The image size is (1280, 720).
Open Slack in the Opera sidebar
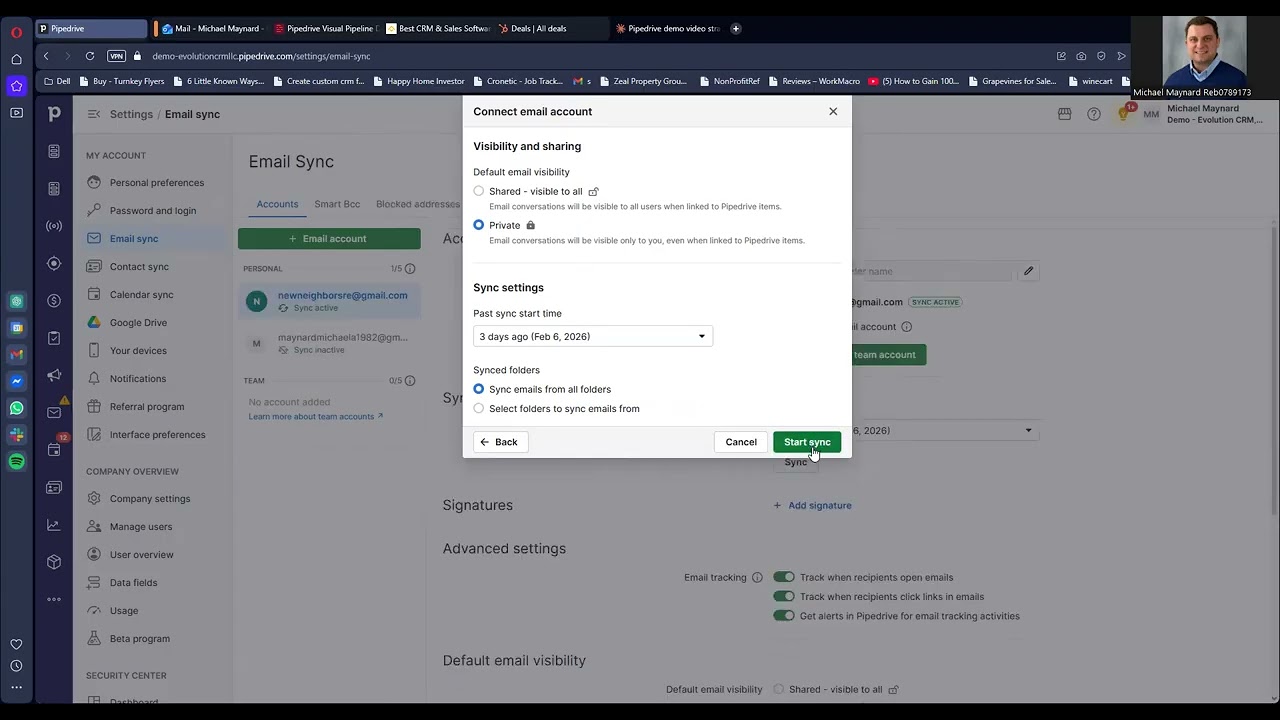pos(16,435)
